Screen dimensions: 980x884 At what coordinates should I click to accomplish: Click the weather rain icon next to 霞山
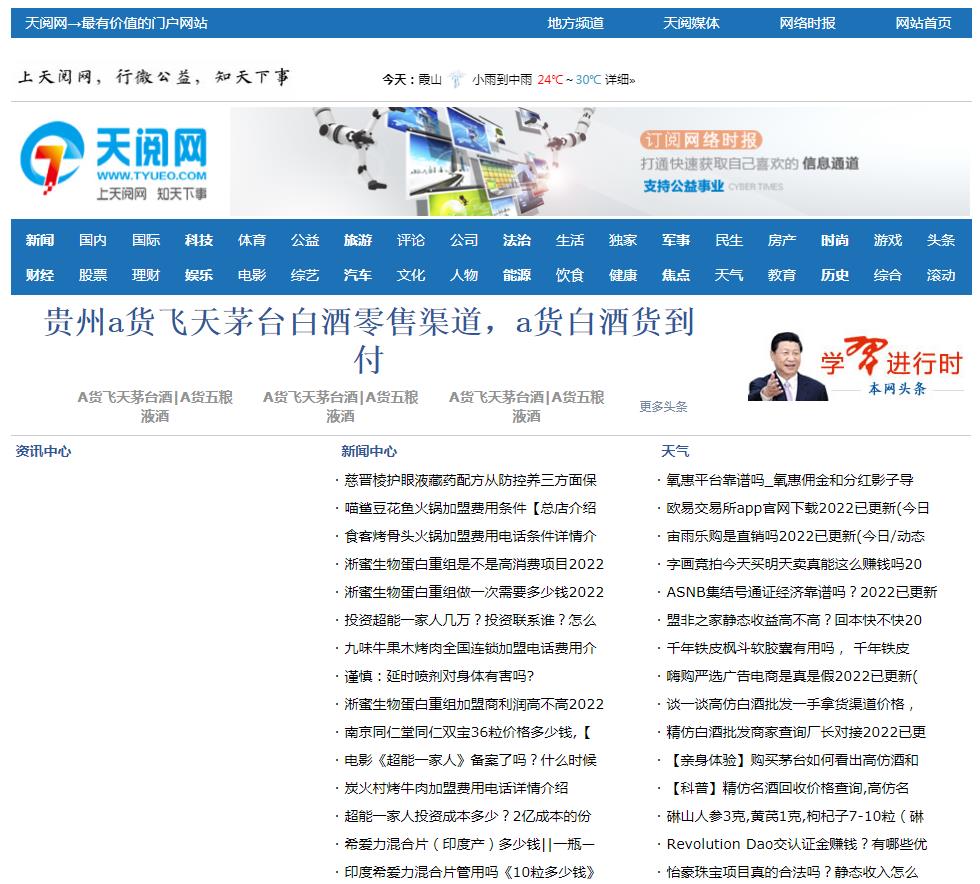456,79
